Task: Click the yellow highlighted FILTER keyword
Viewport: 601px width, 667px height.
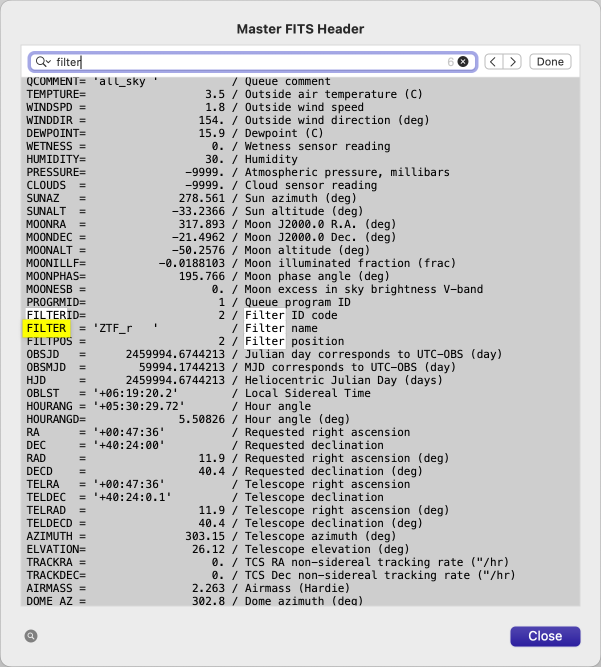Action: [x=47, y=328]
